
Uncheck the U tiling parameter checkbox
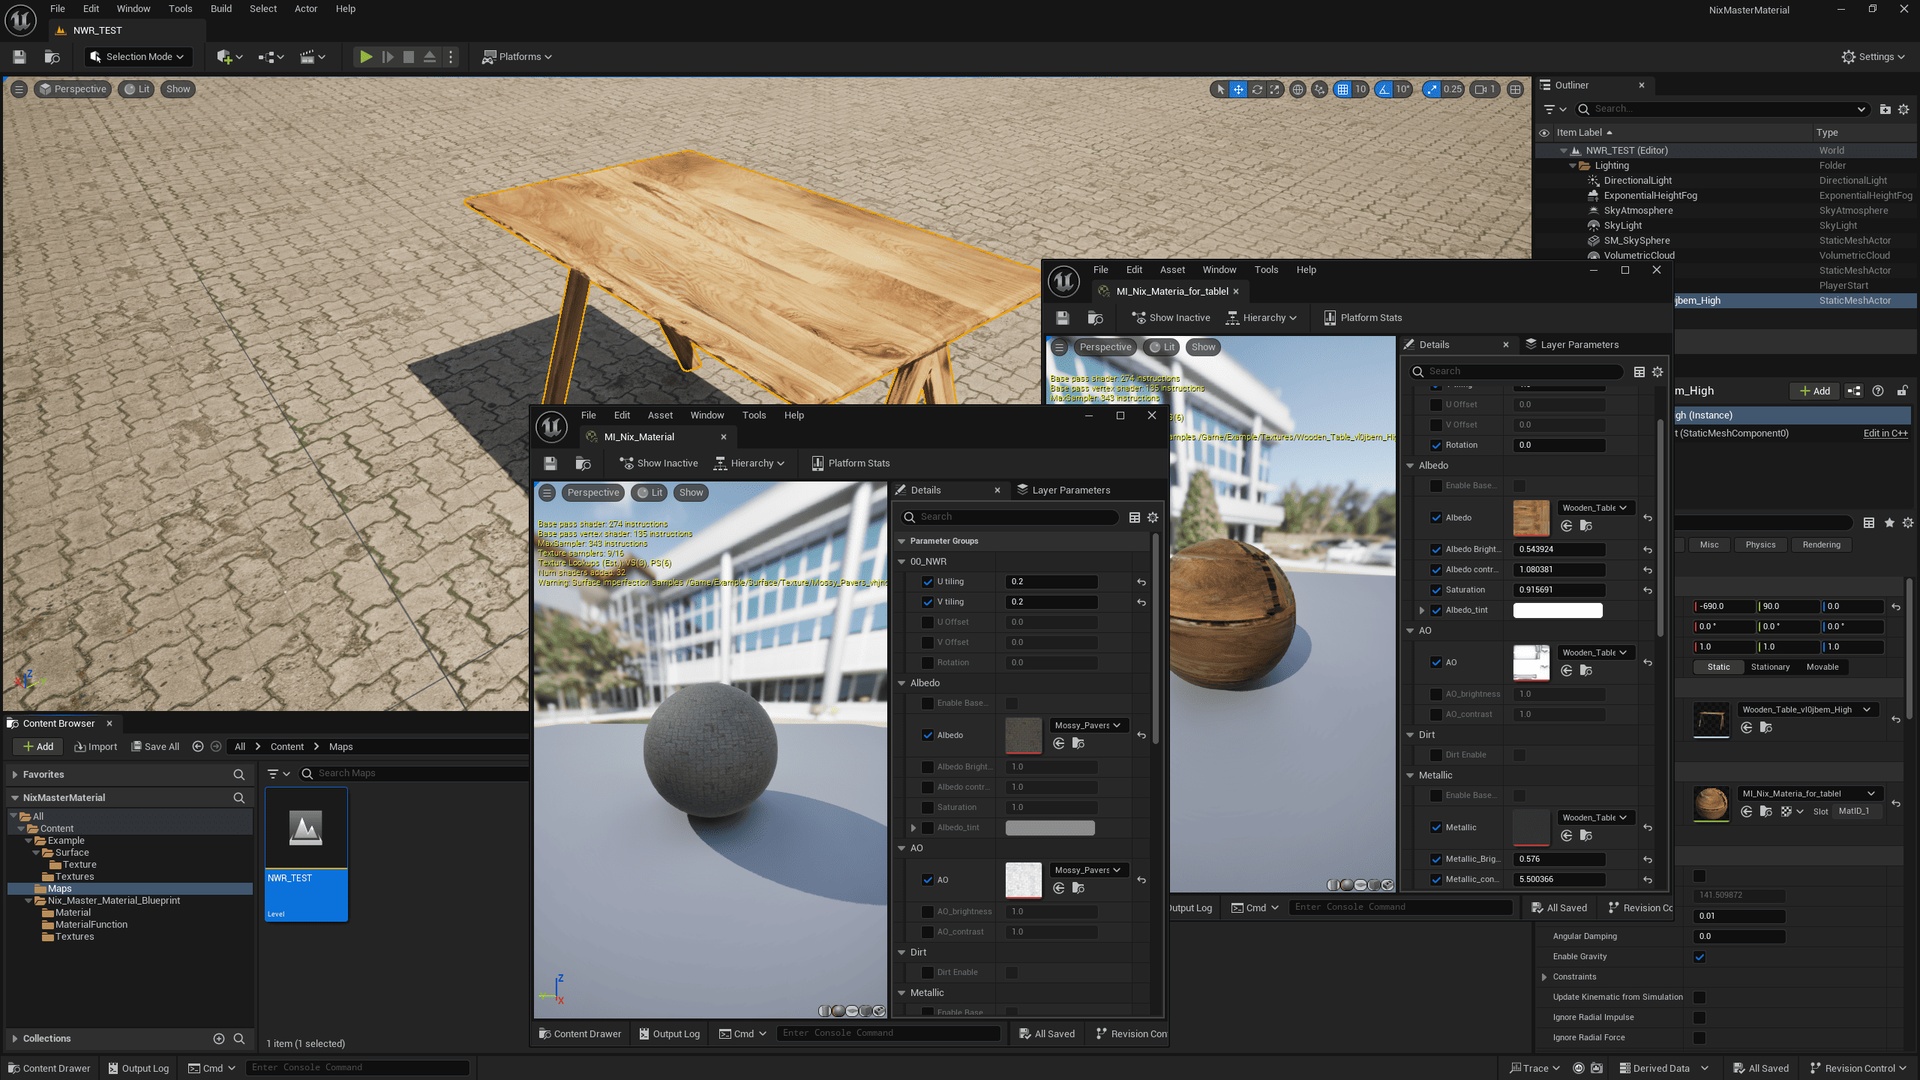click(927, 582)
